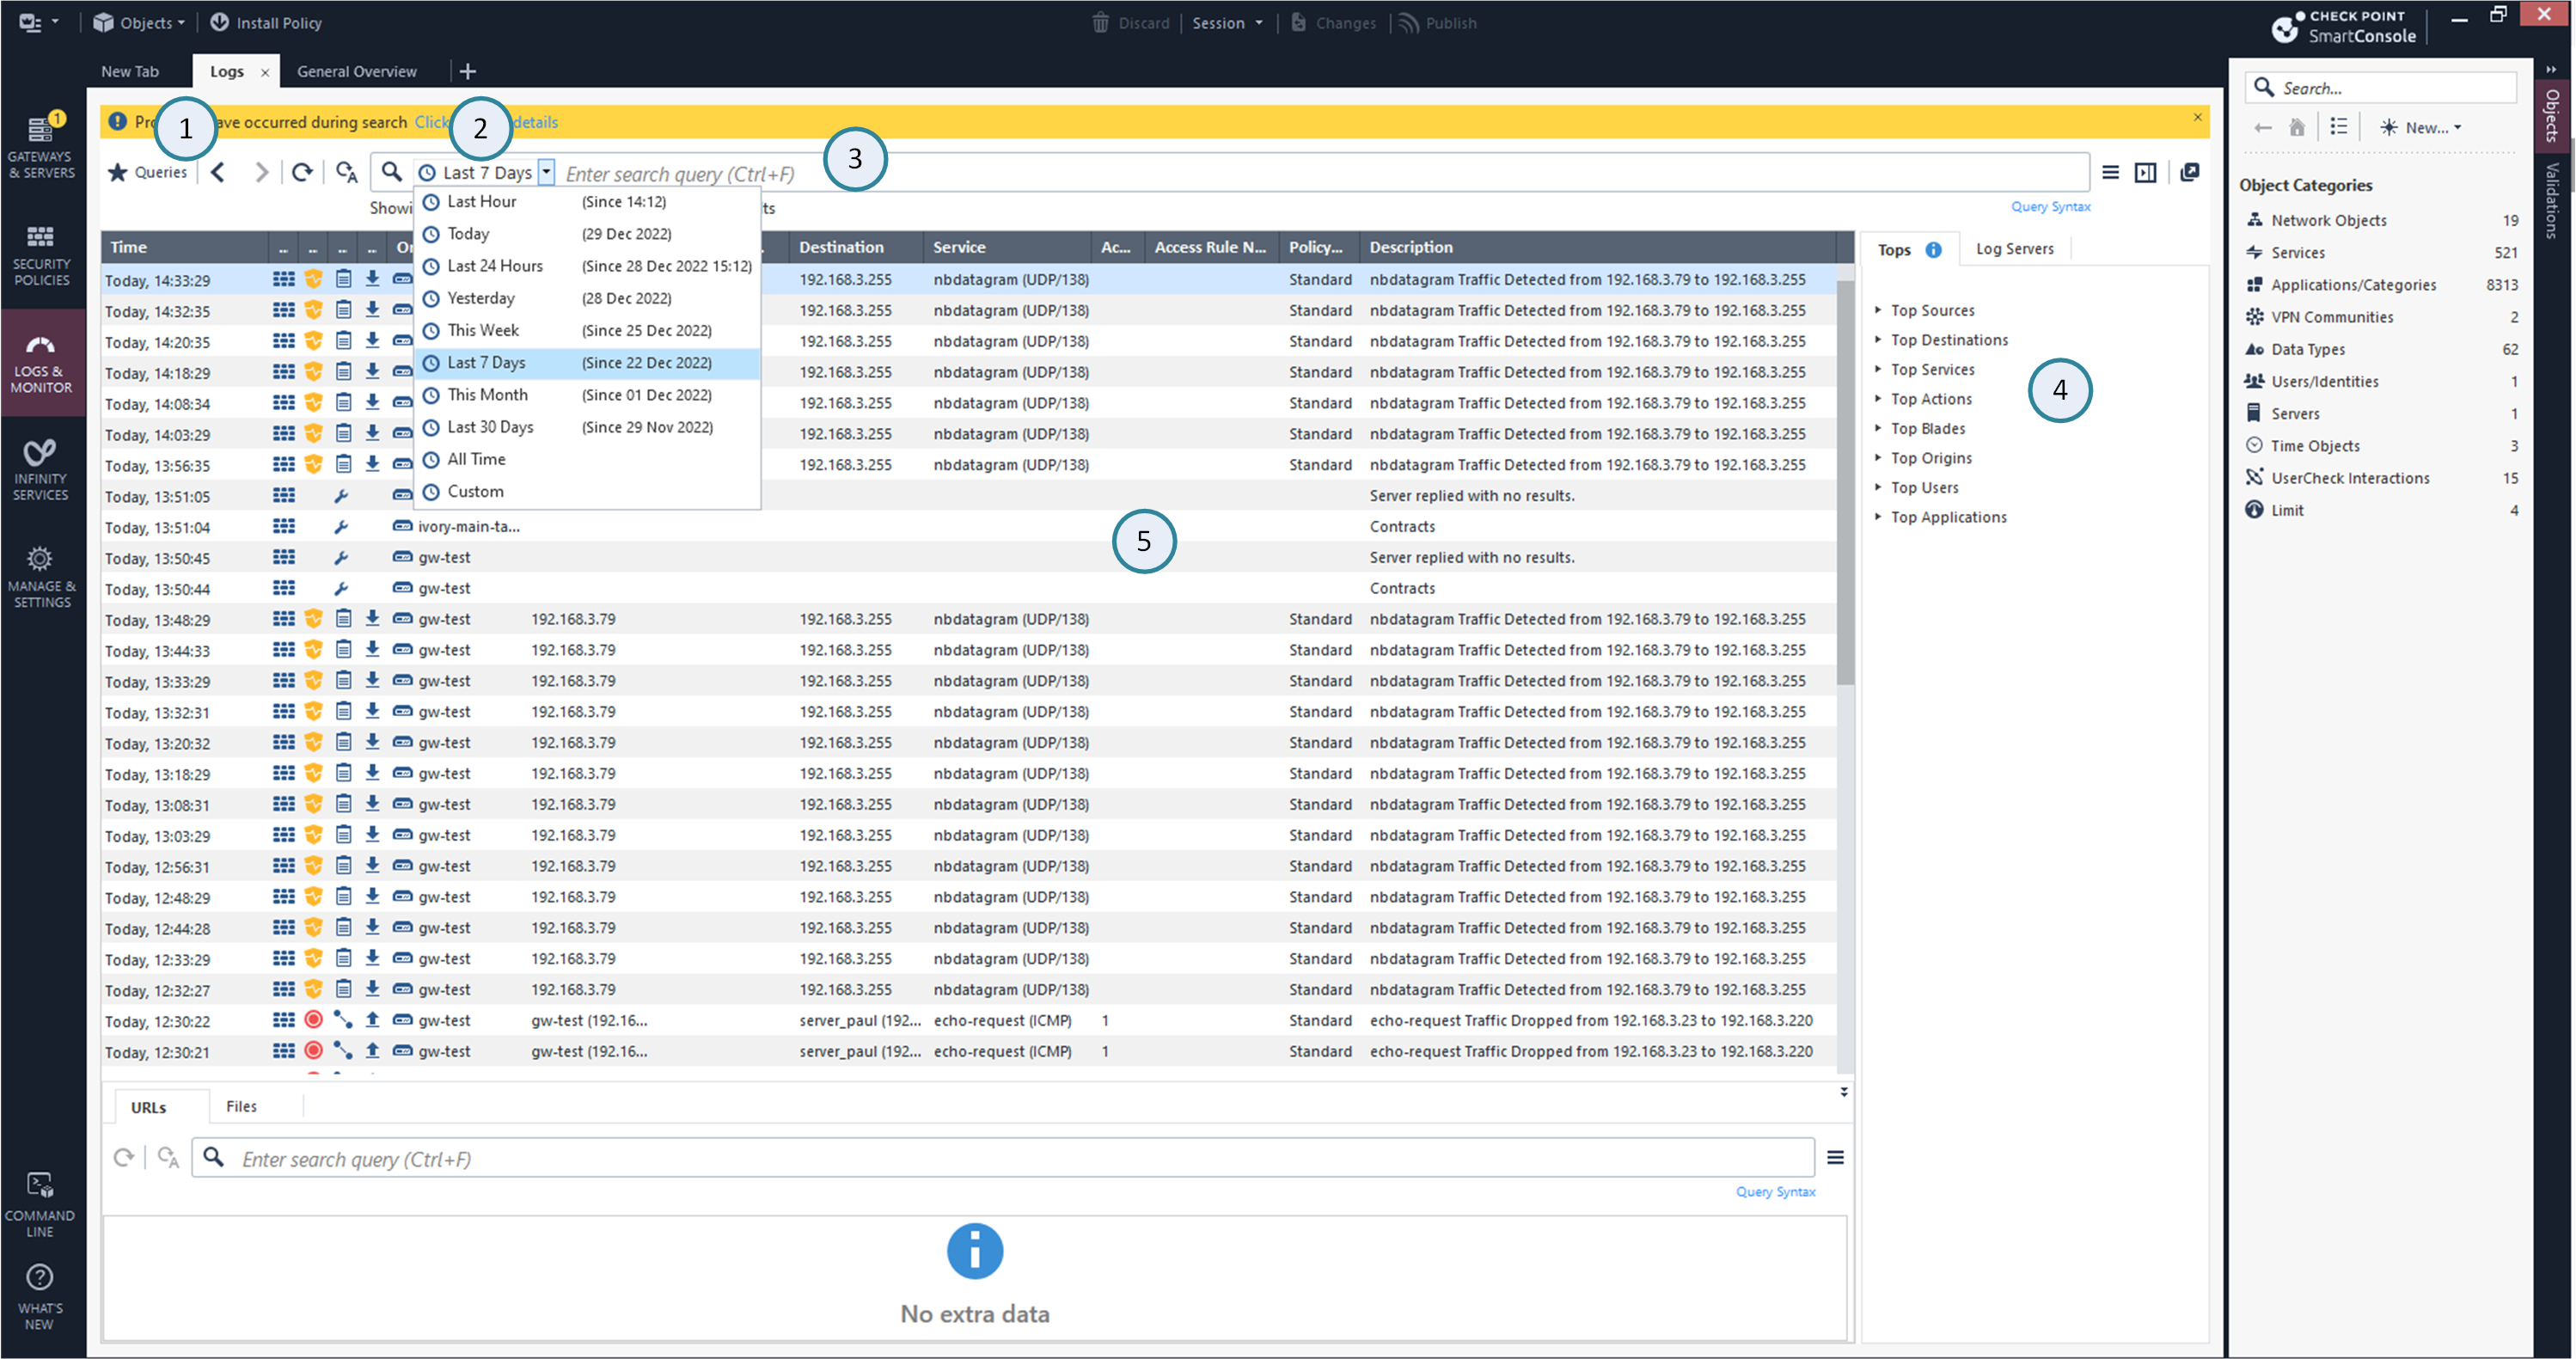Expand Top Blades

point(1920,428)
